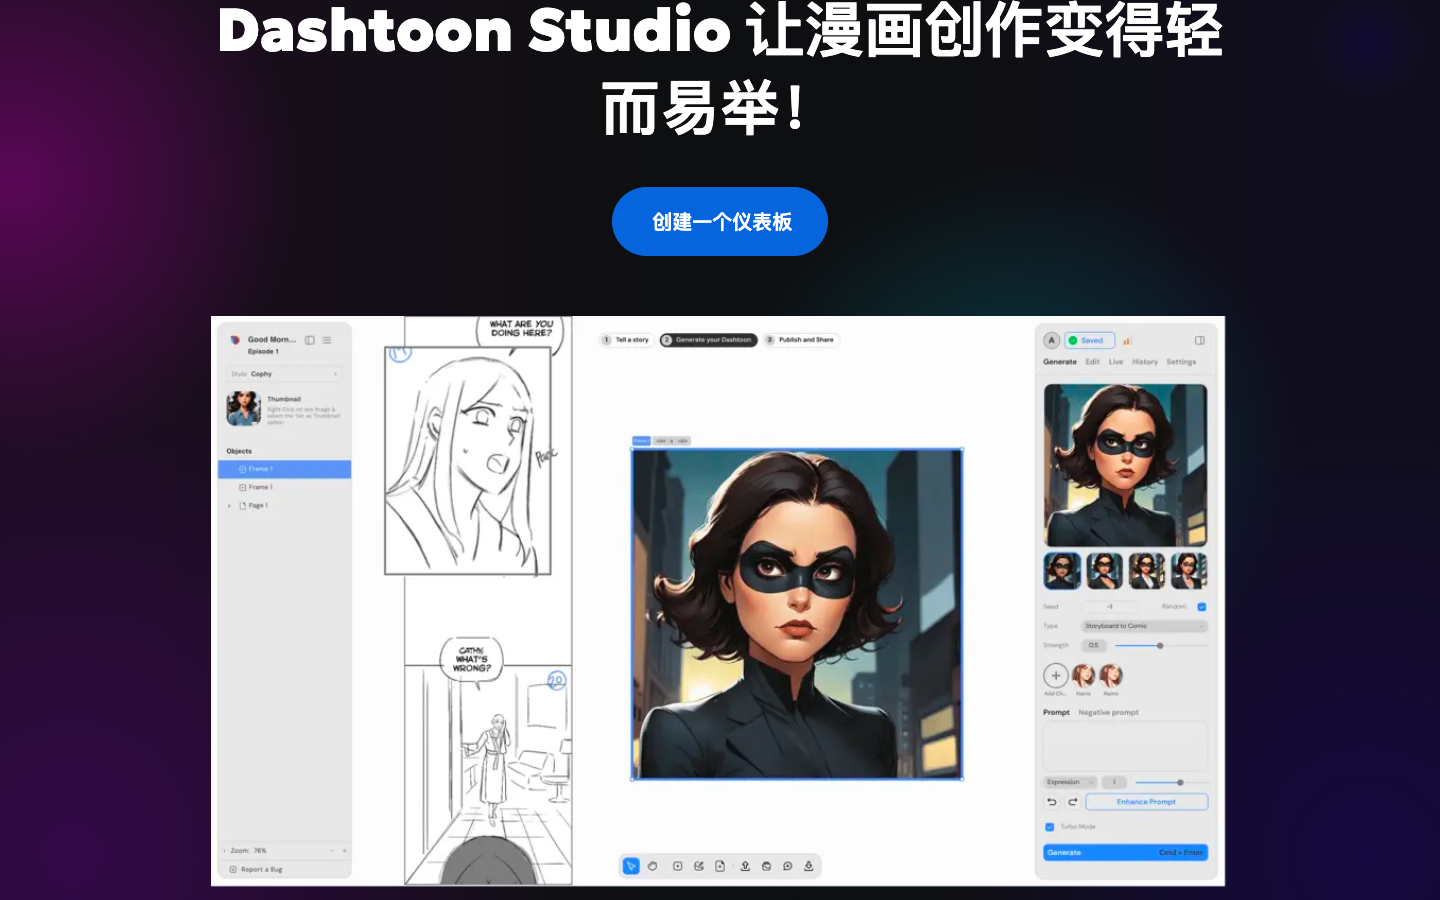1440x900 pixels.
Task: Toggle the right panel layout icon
Action: (x=1200, y=340)
